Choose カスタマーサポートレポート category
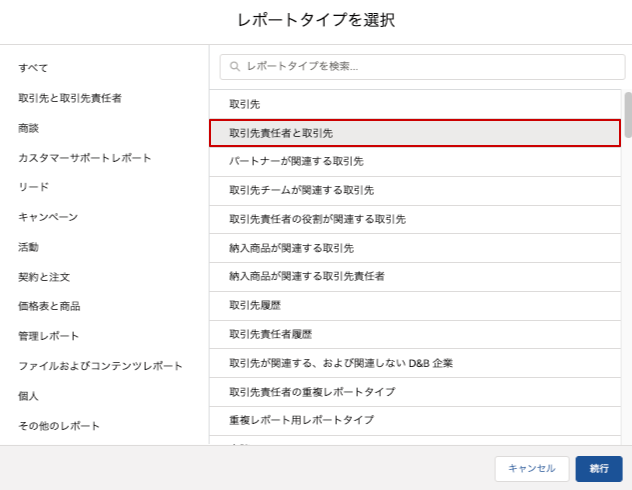This screenshot has width=632, height=490. [85, 158]
